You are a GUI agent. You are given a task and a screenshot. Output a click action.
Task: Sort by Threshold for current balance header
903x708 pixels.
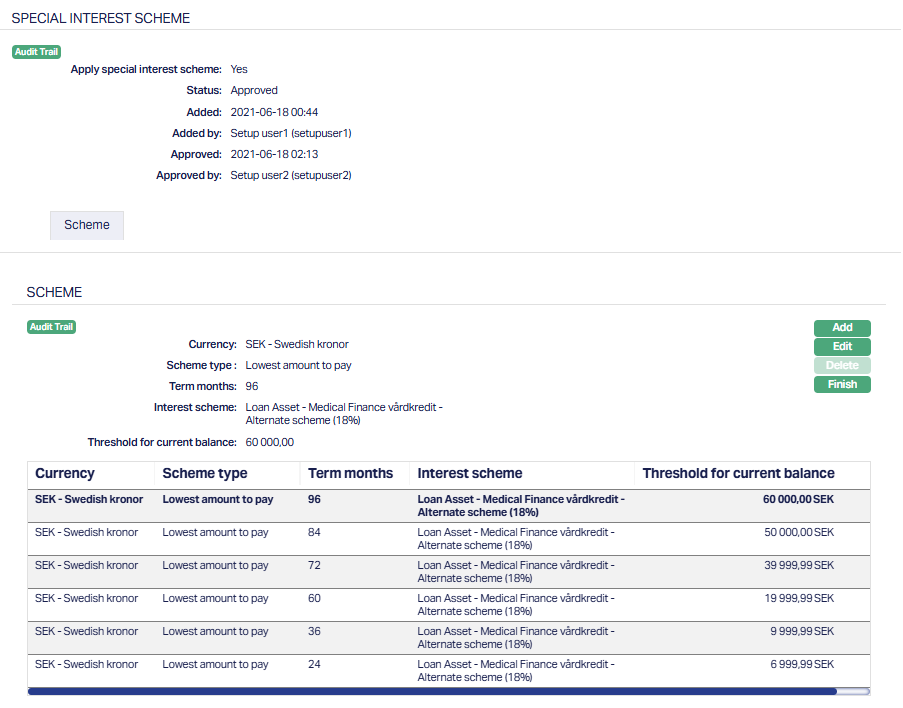(738, 474)
